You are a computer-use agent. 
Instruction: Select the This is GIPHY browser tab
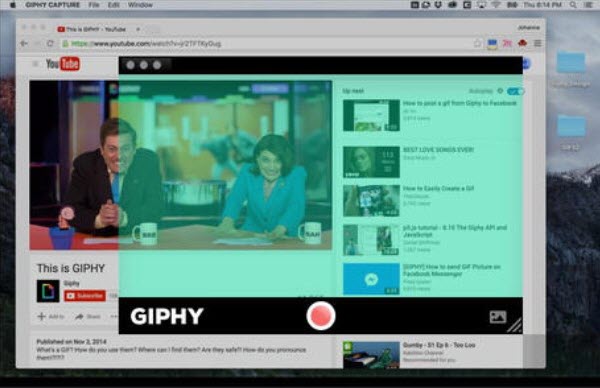click(96, 29)
